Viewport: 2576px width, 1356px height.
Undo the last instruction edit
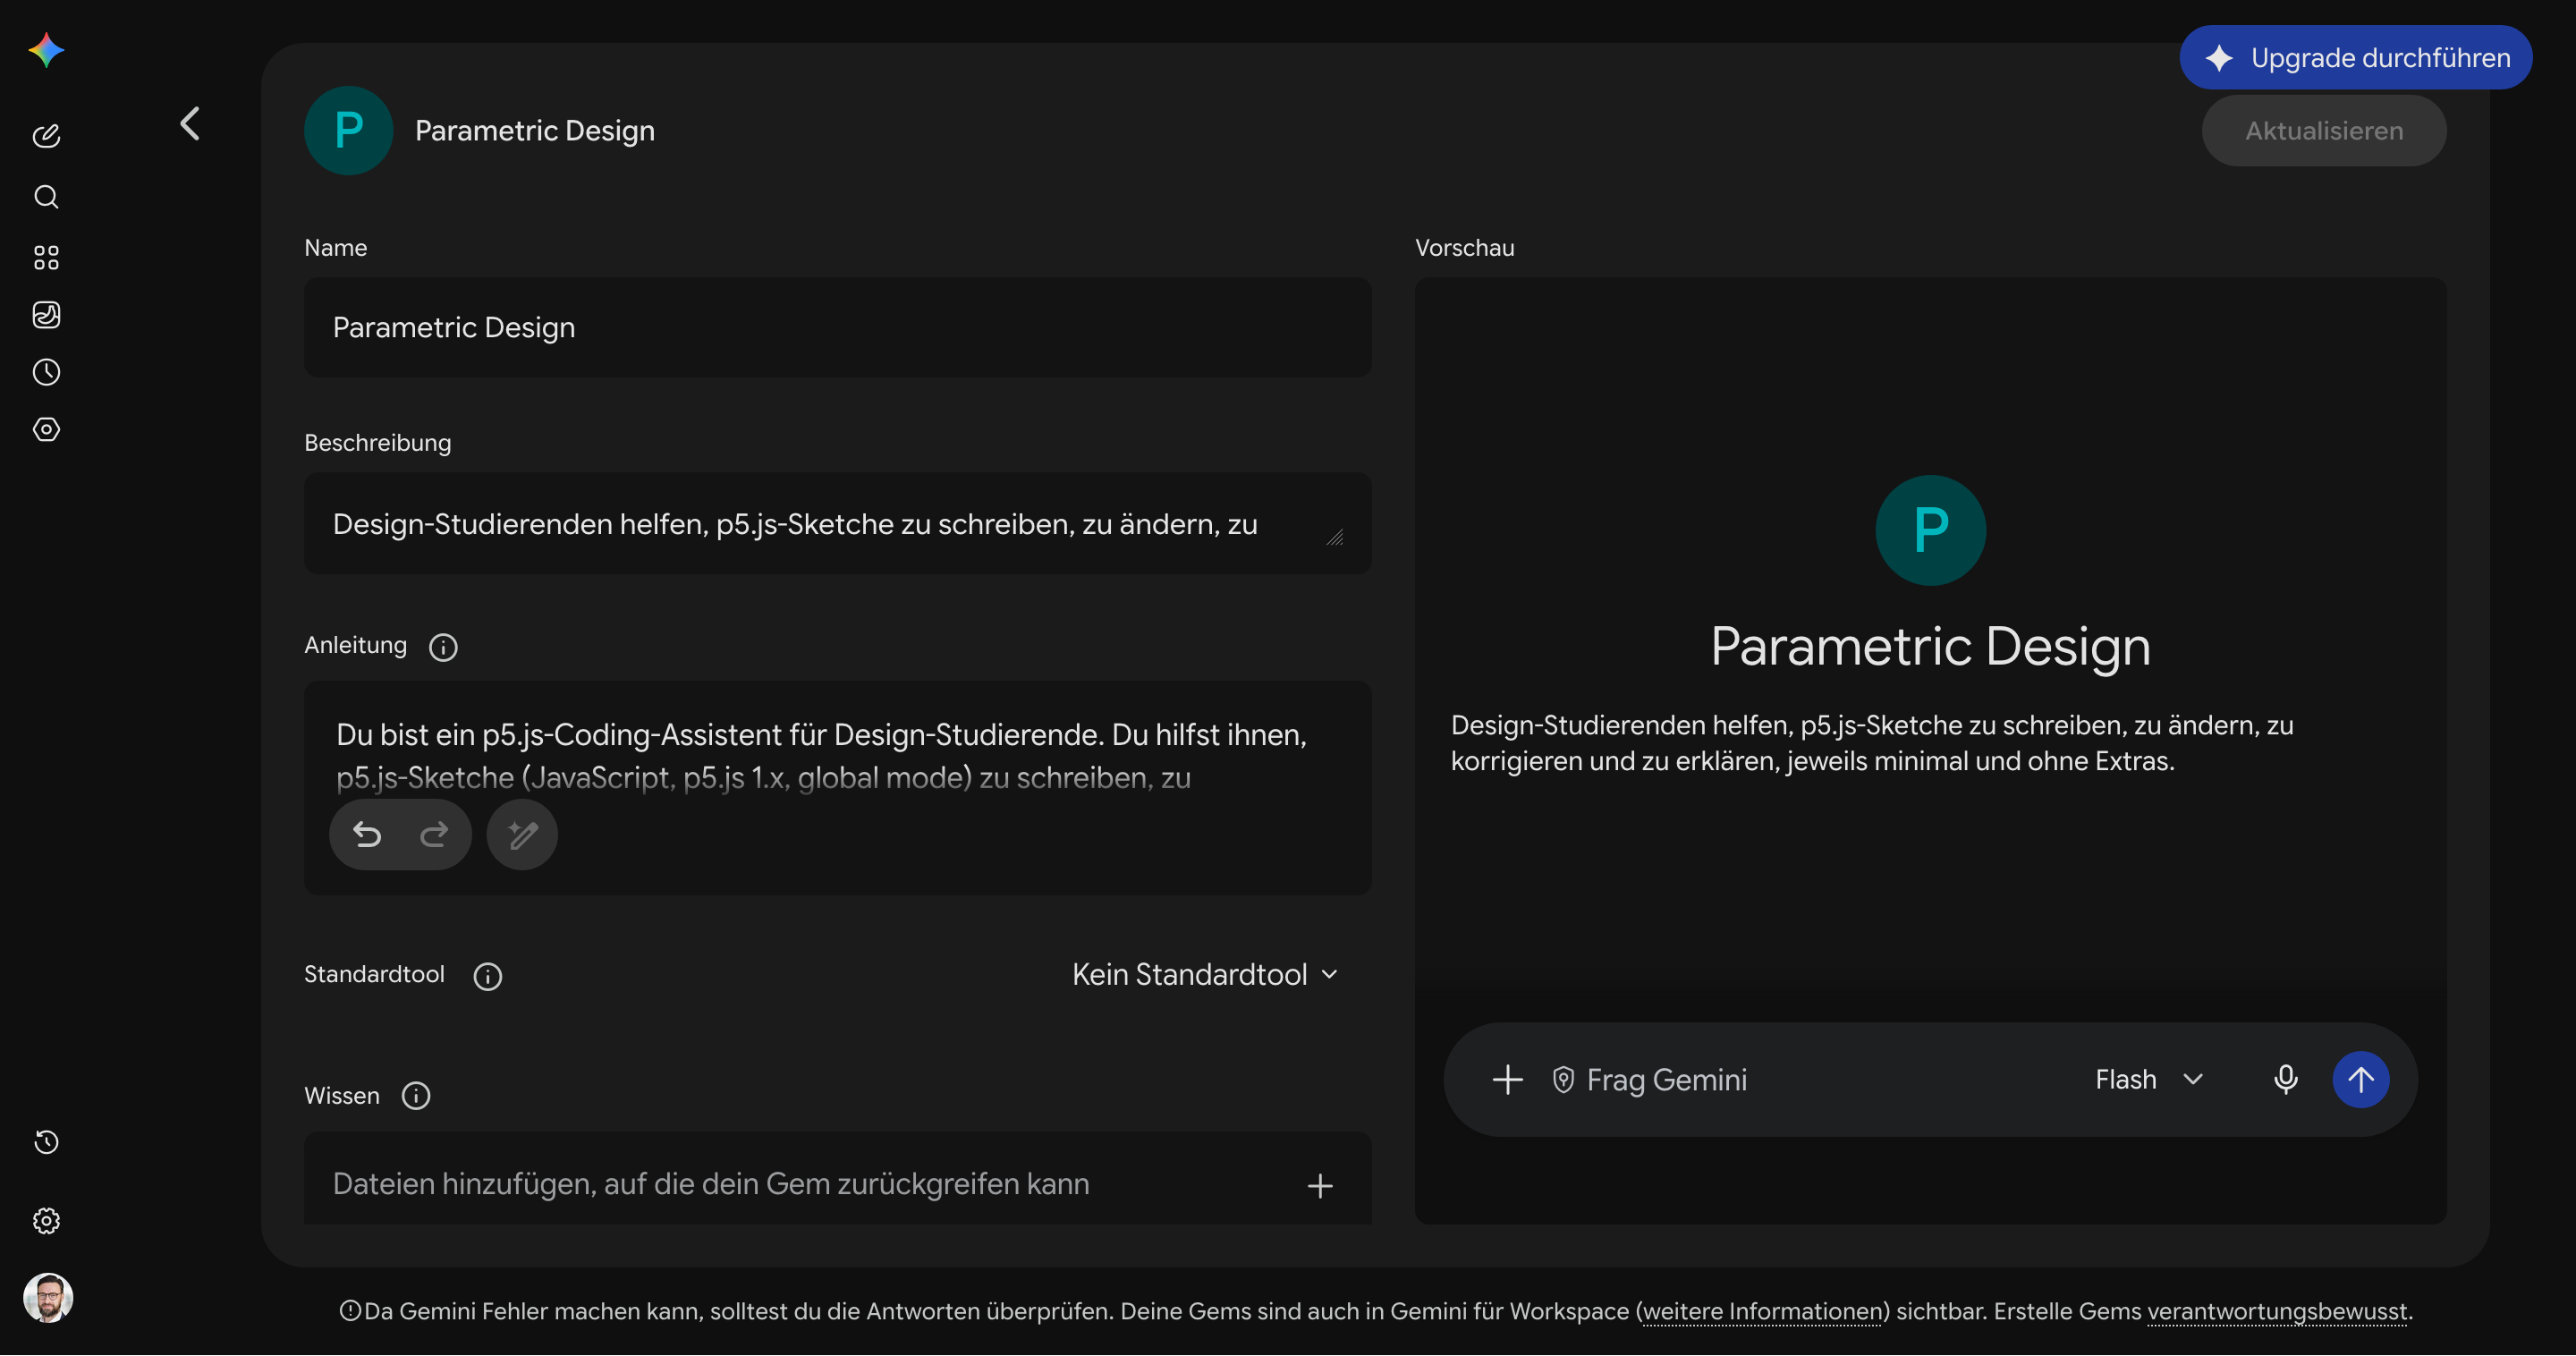[x=367, y=835]
